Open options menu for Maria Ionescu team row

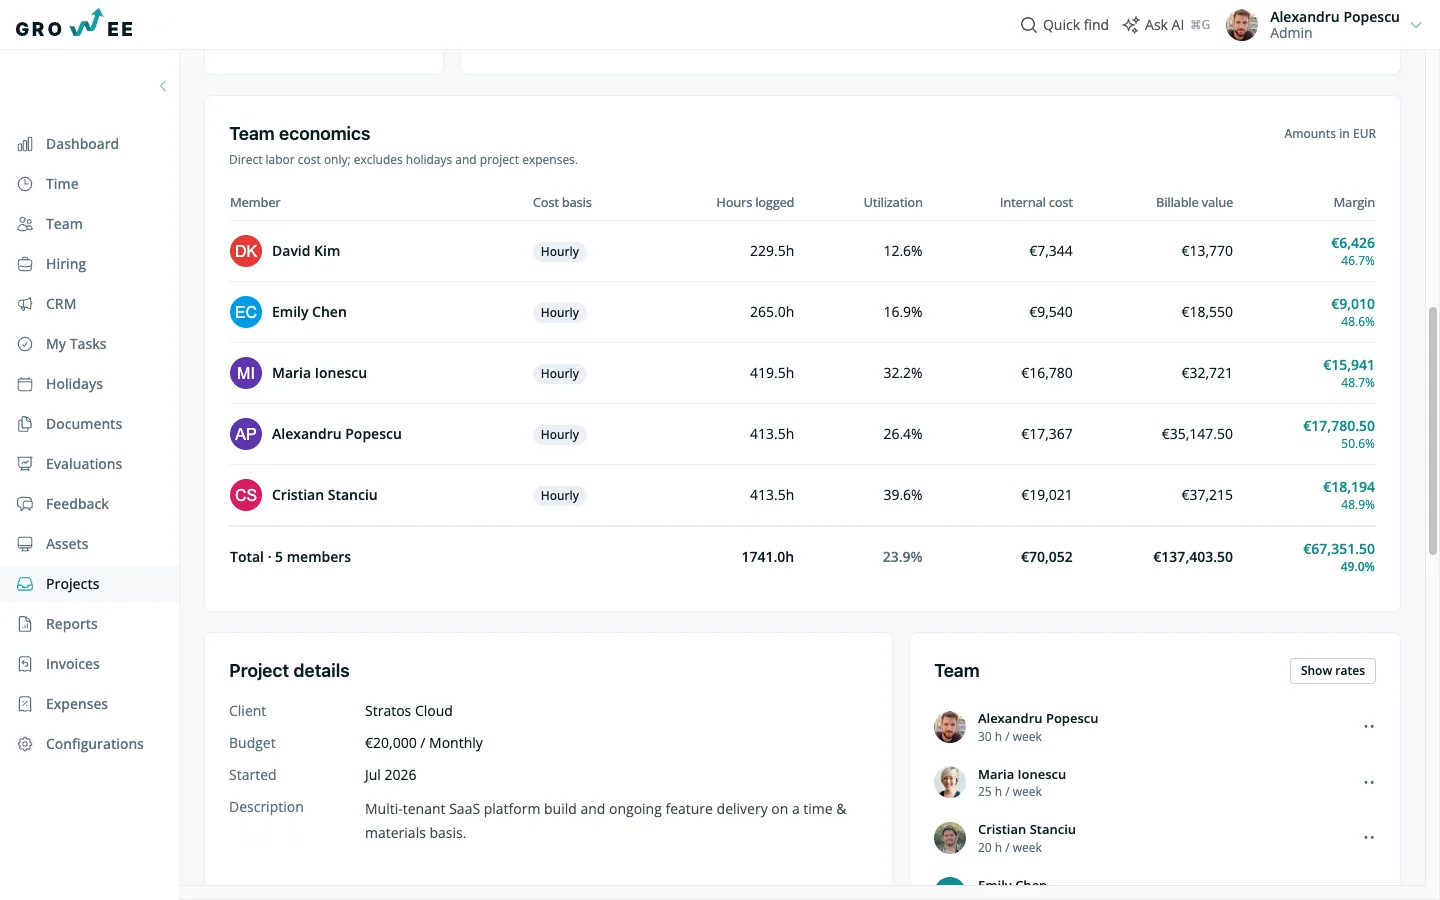pos(1369,783)
